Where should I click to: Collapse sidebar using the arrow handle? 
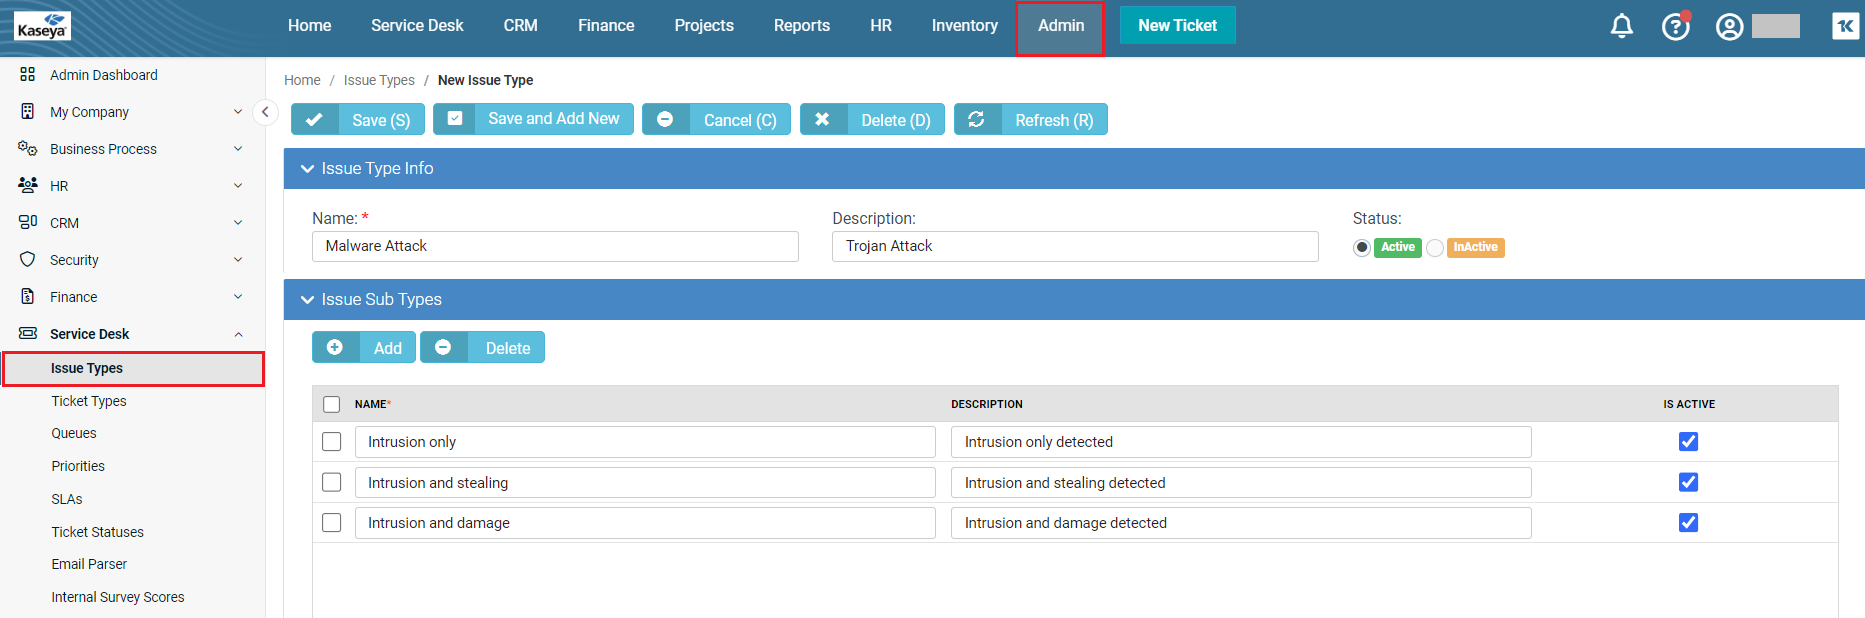point(265,112)
